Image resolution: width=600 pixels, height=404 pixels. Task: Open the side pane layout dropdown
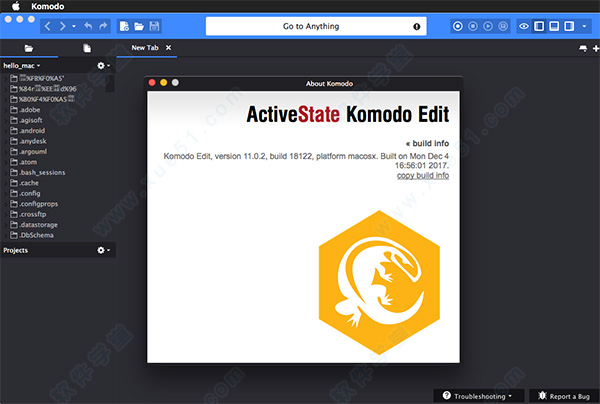coord(584,26)
